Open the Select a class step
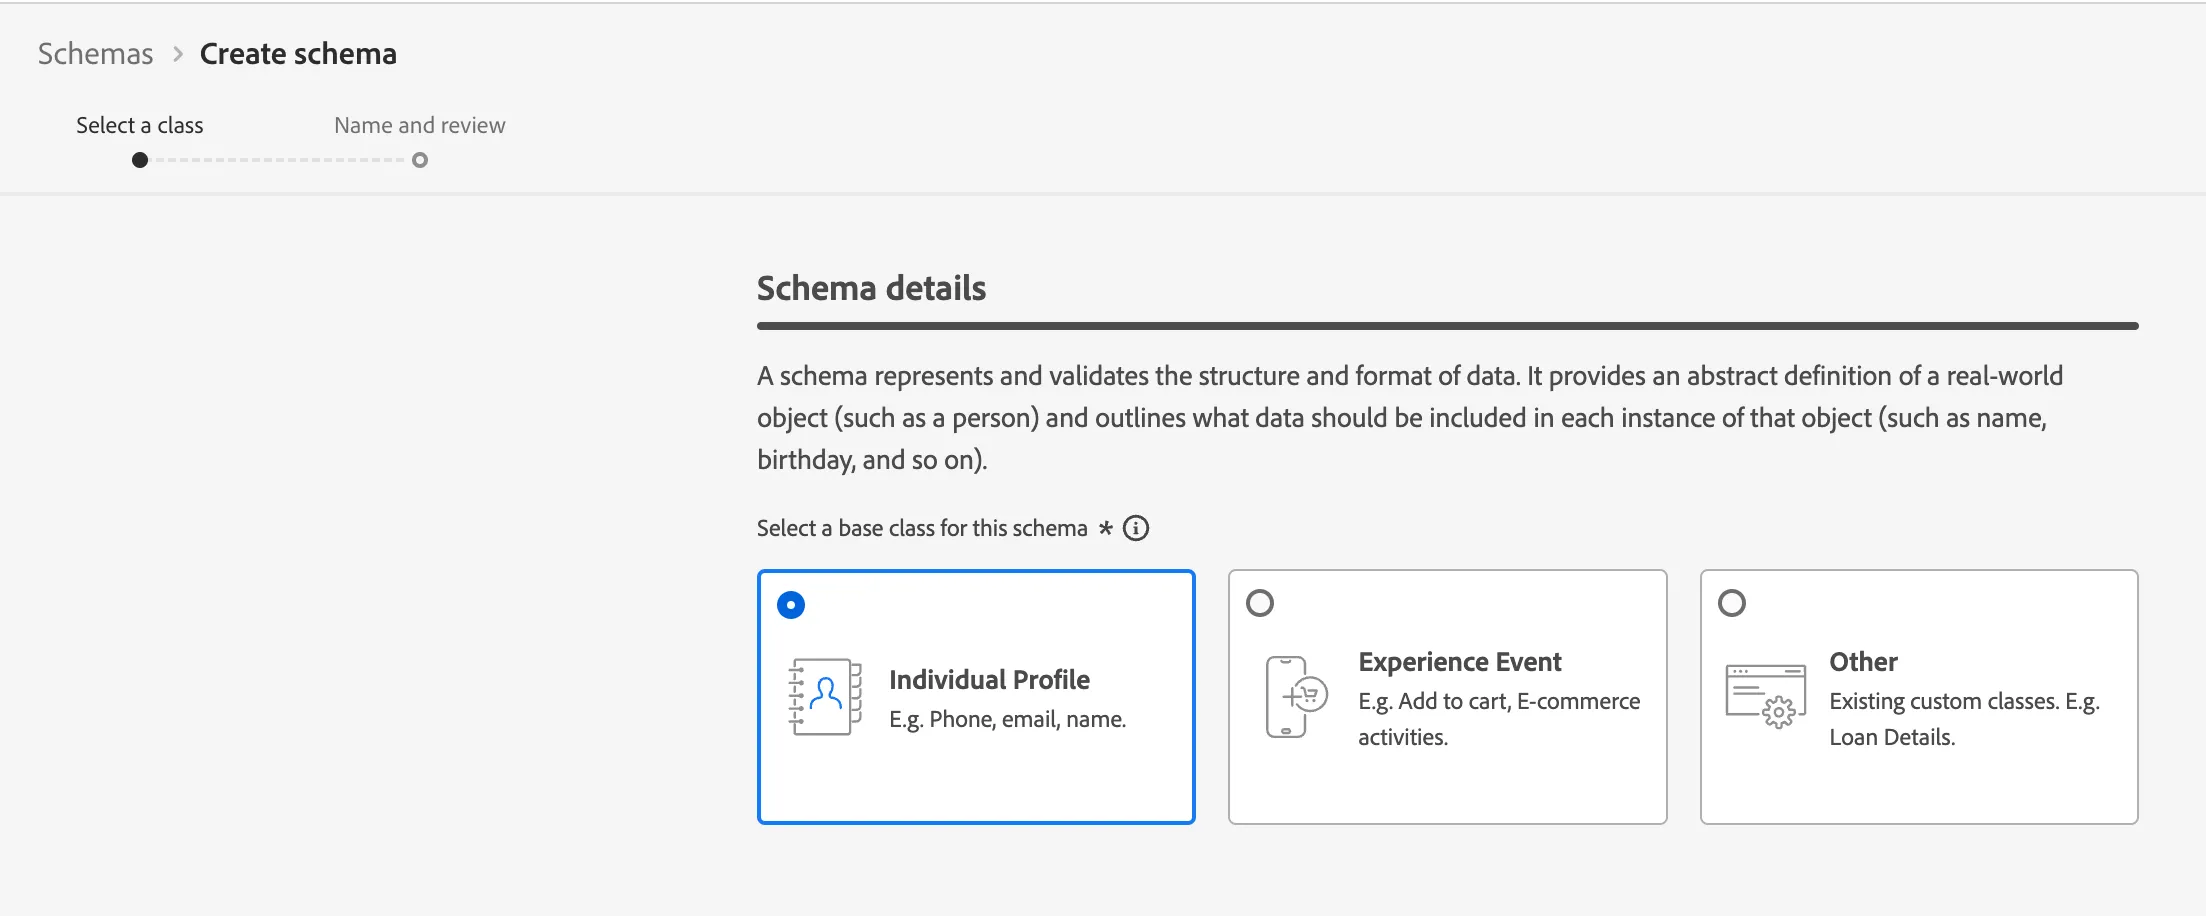The width and height of the screenshot is (2206, 916). click(140, 125)
